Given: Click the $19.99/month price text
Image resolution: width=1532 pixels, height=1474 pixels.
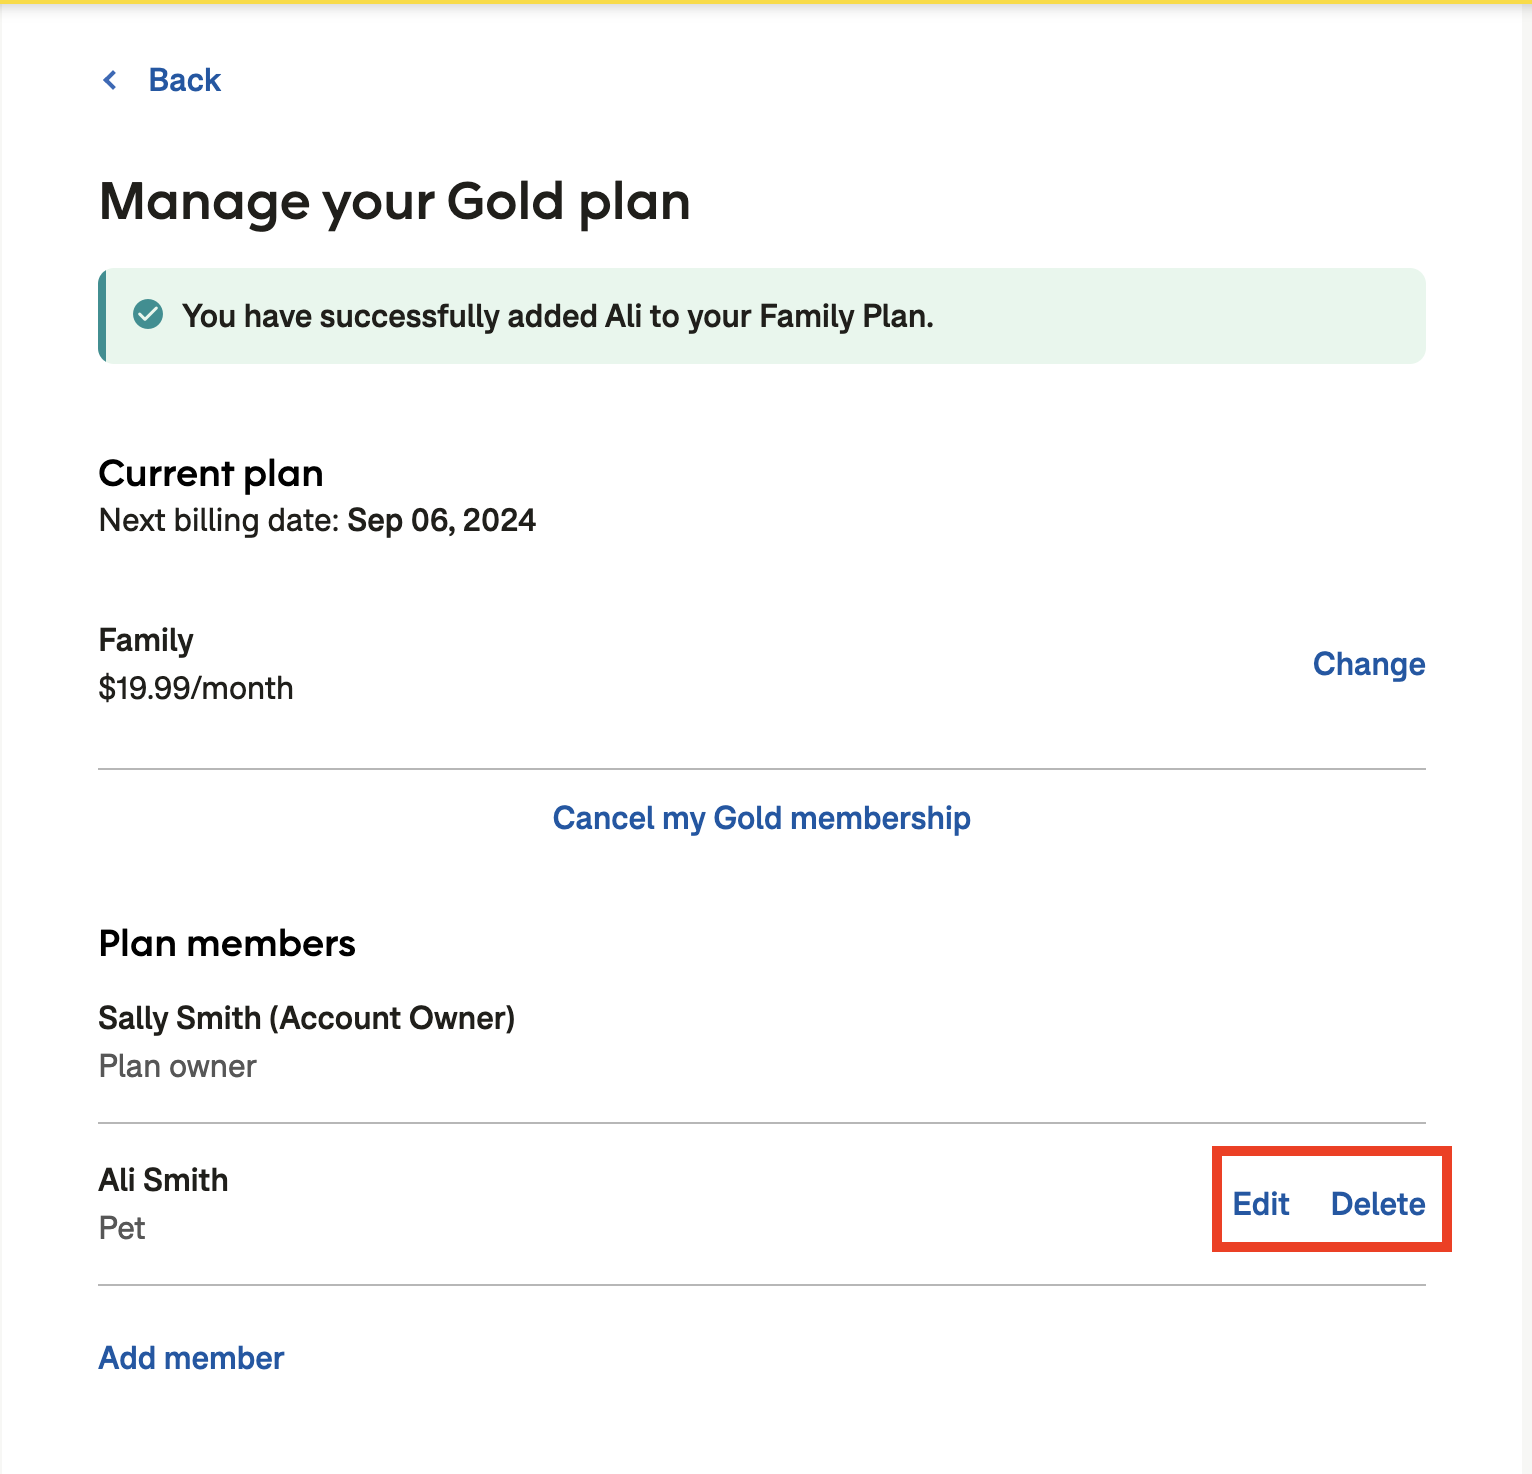Looking at the screenshot, I should coord(195,688).
